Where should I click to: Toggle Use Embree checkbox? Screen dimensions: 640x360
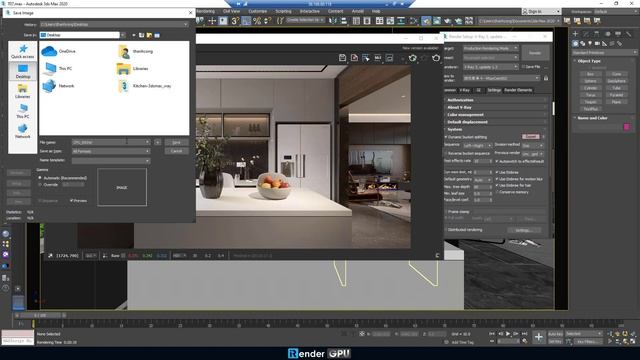click(507, 172)
